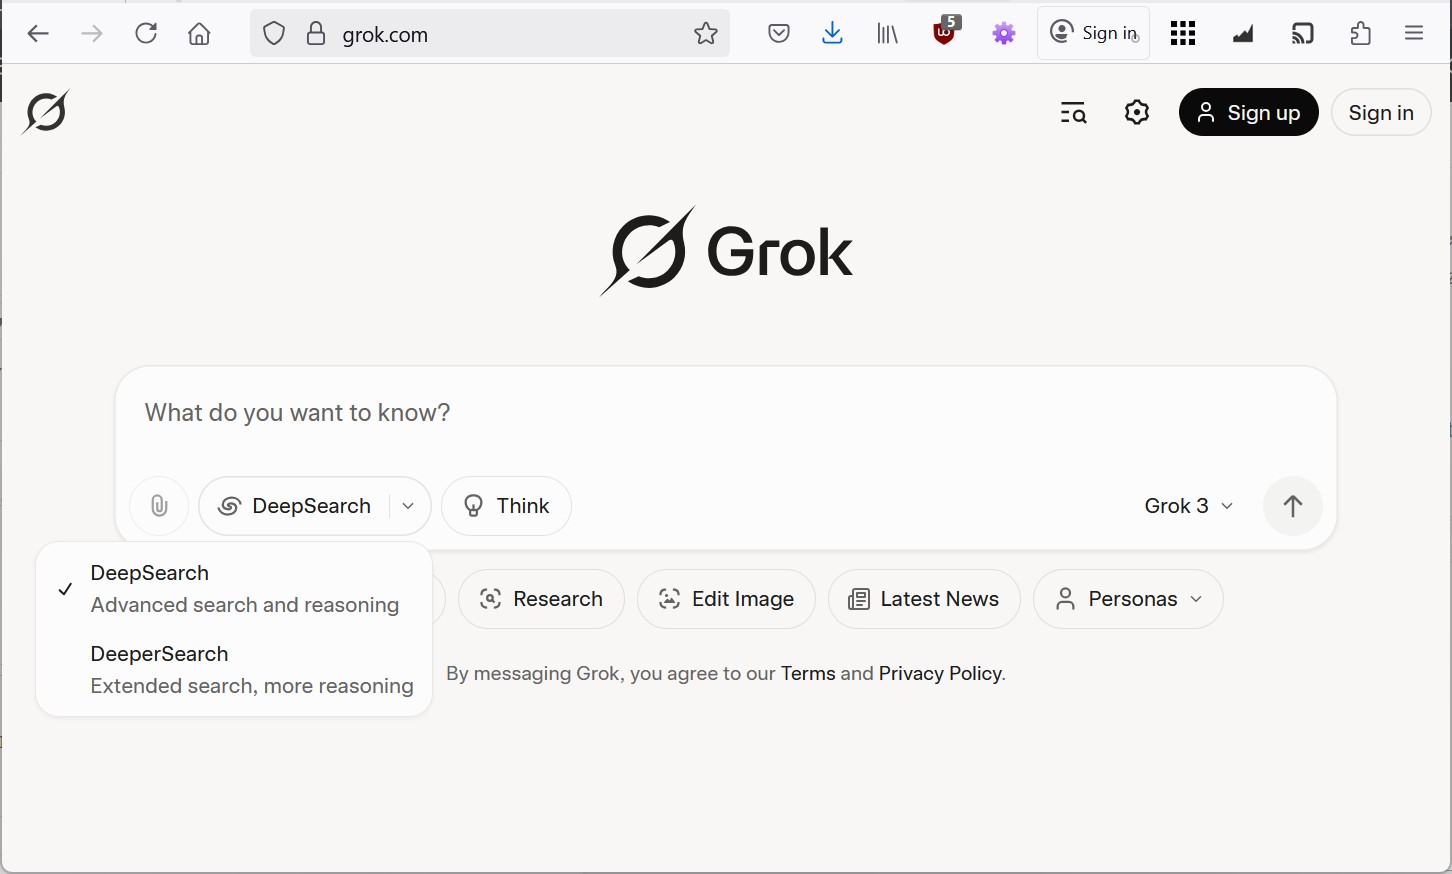Click the Grok logo in top left
The image size is (1452, 874).
[x=46, y=111]
